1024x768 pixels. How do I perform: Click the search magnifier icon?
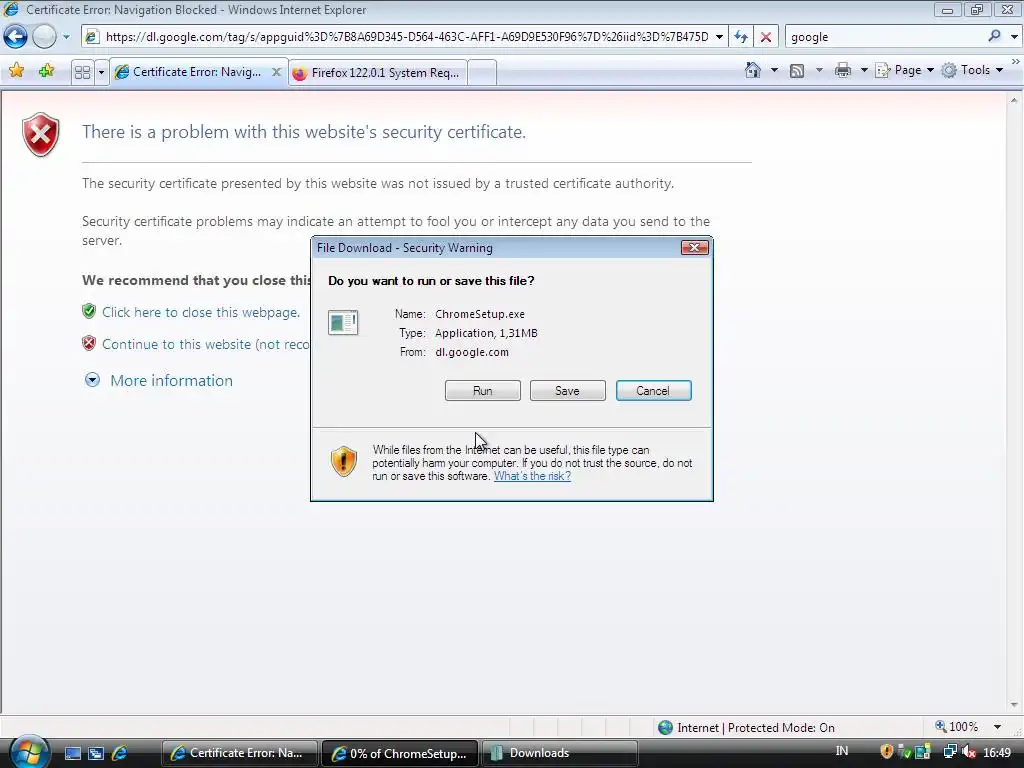click(x=994, y=36)
